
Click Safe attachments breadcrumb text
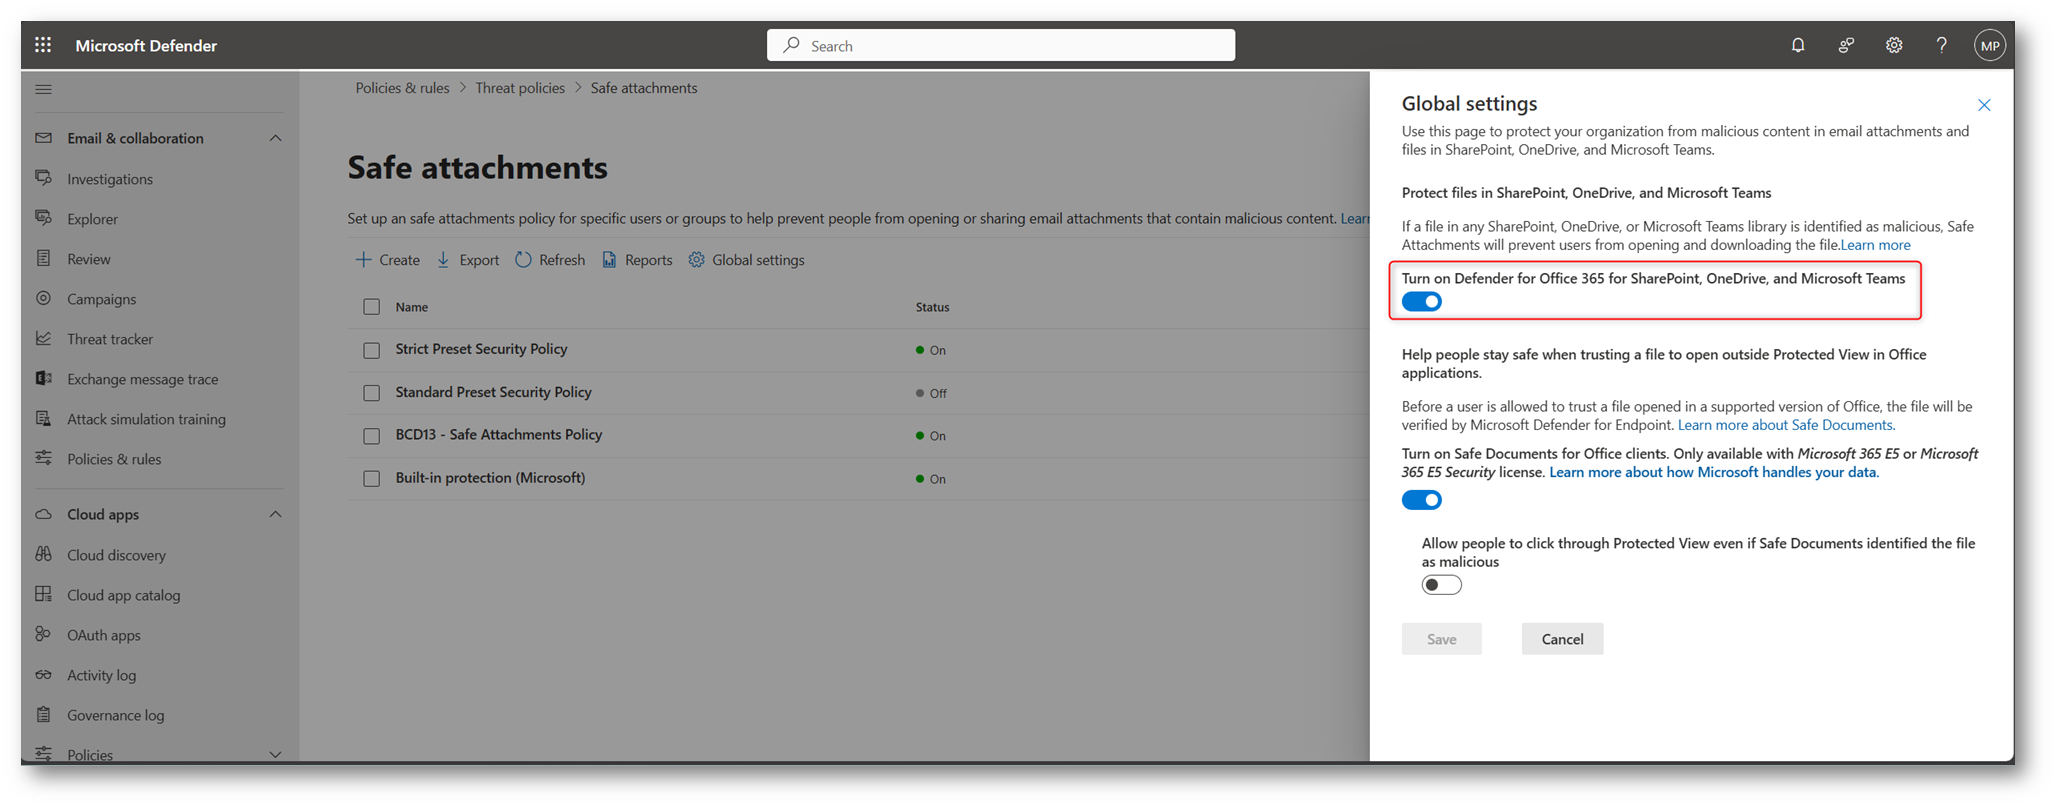coord(644,88)
